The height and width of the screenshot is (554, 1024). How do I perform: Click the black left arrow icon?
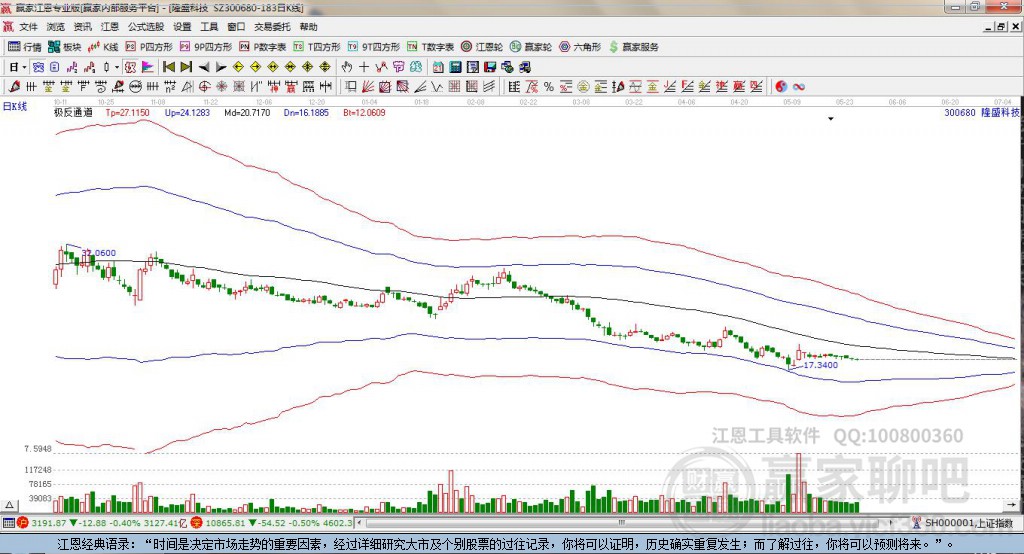tap(204, 67)
